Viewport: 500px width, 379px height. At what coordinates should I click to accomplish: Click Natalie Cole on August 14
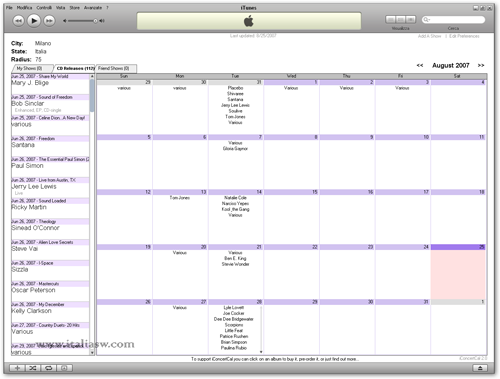tap(235, 198)
